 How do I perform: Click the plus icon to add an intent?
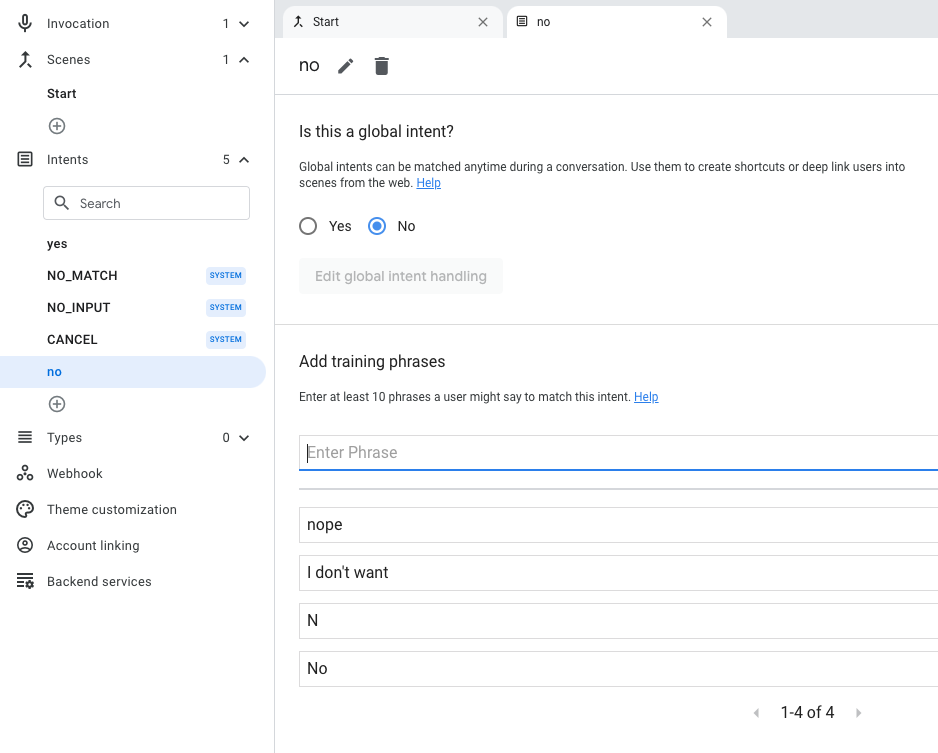click(57, 404)
